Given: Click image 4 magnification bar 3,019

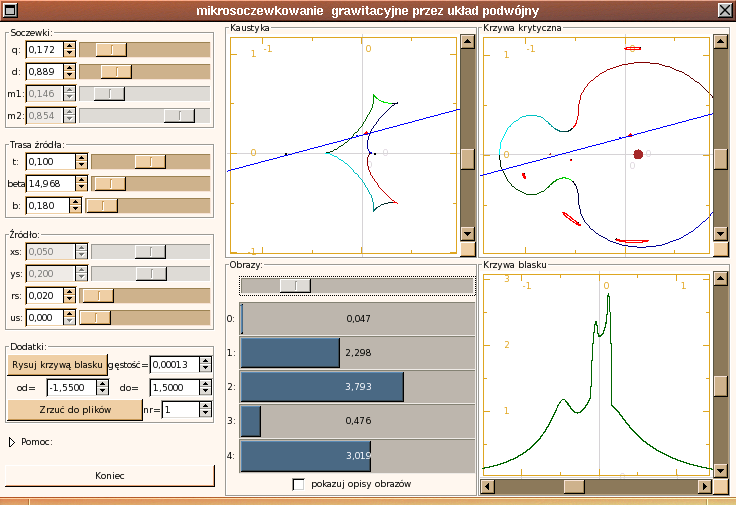Looking at the screenshot, I should (358, 455).
